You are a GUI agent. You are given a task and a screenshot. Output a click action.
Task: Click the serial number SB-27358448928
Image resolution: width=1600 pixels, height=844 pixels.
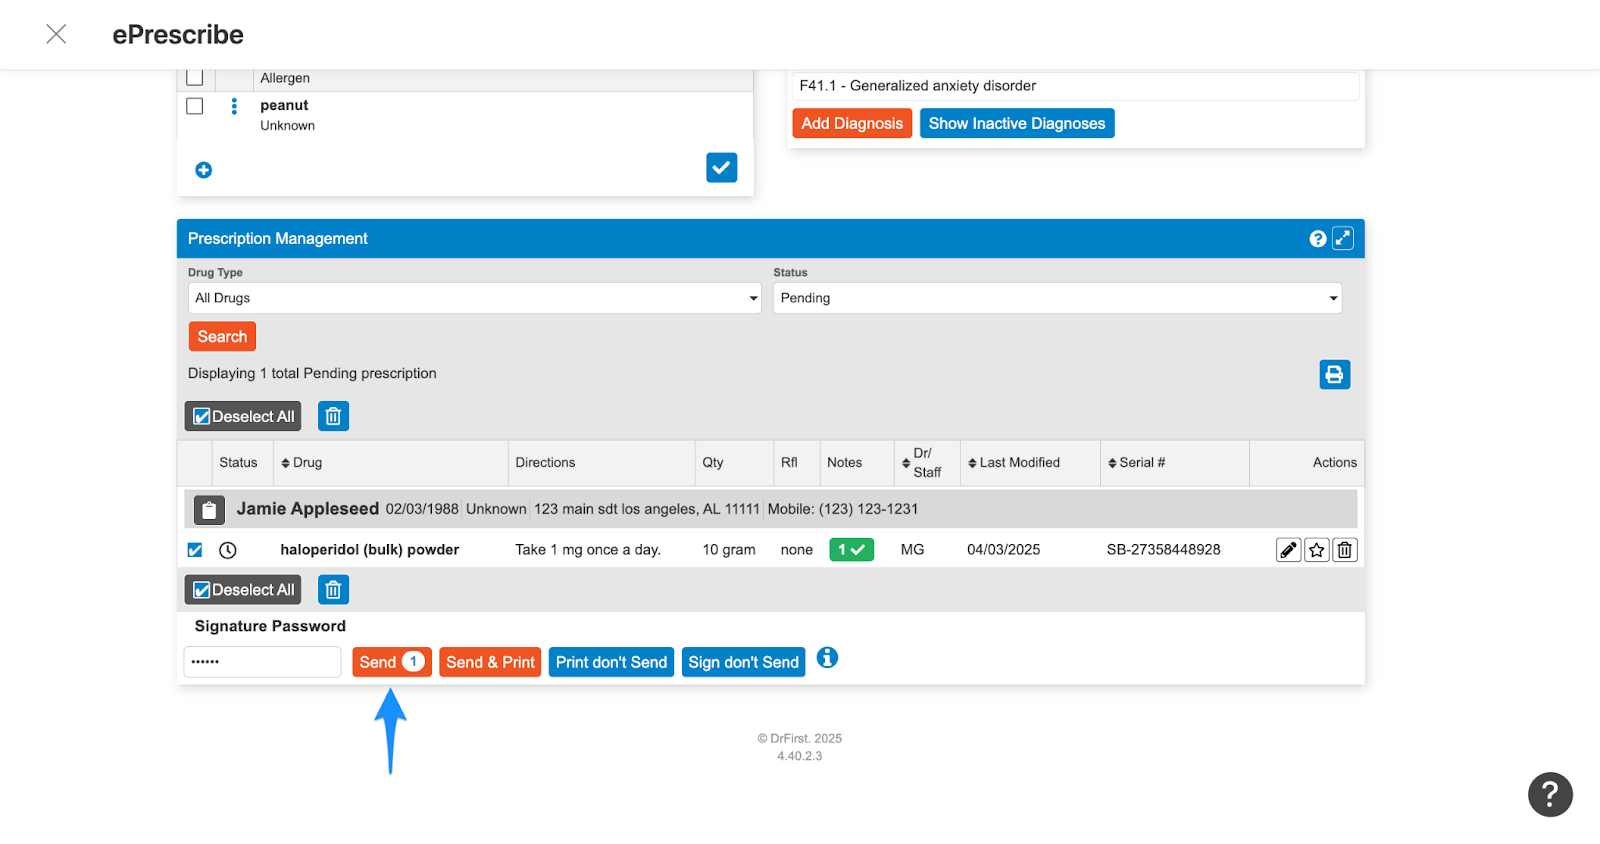click(x=1164, y=550)
